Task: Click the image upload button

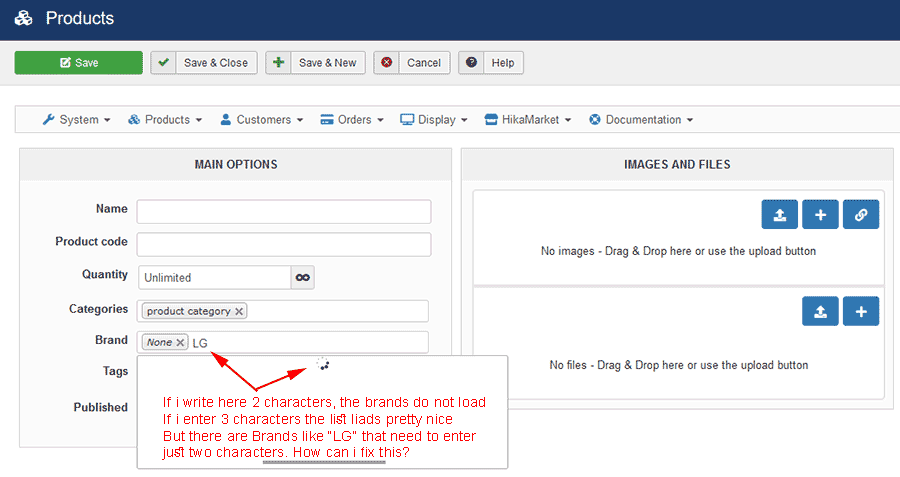Action: coord(779,215)
